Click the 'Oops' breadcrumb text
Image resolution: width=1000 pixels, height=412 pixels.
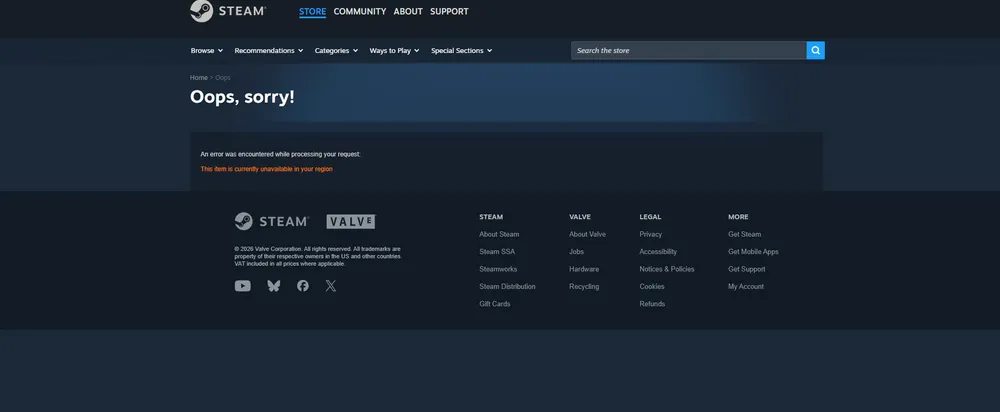click(223, 78)
